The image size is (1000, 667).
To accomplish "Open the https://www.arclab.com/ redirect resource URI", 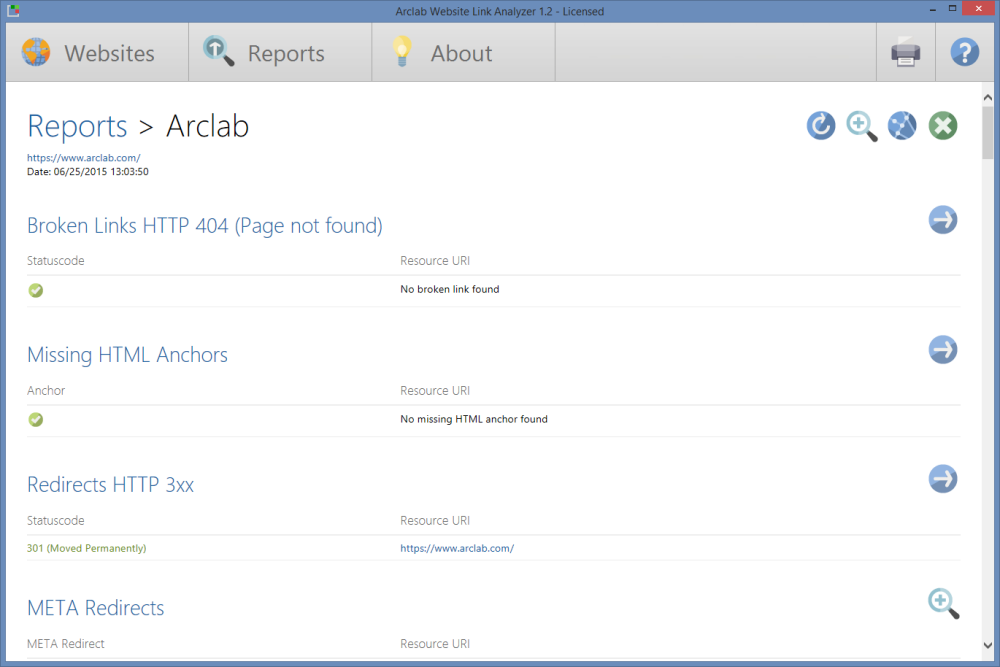I will [x=457, y=548].
